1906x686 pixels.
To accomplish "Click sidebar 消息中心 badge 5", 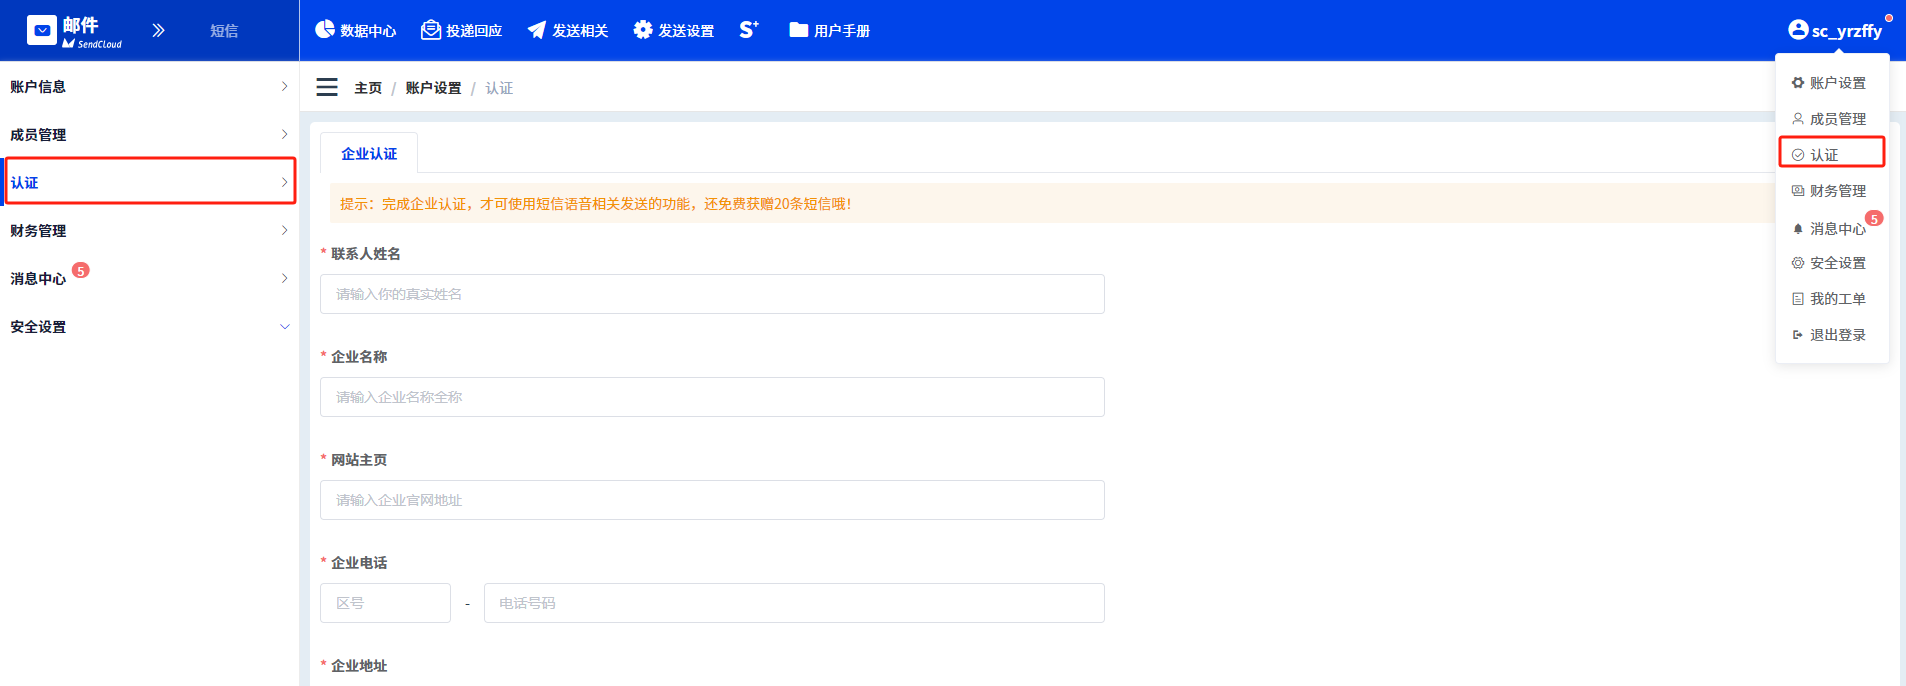I will (81, 270).
